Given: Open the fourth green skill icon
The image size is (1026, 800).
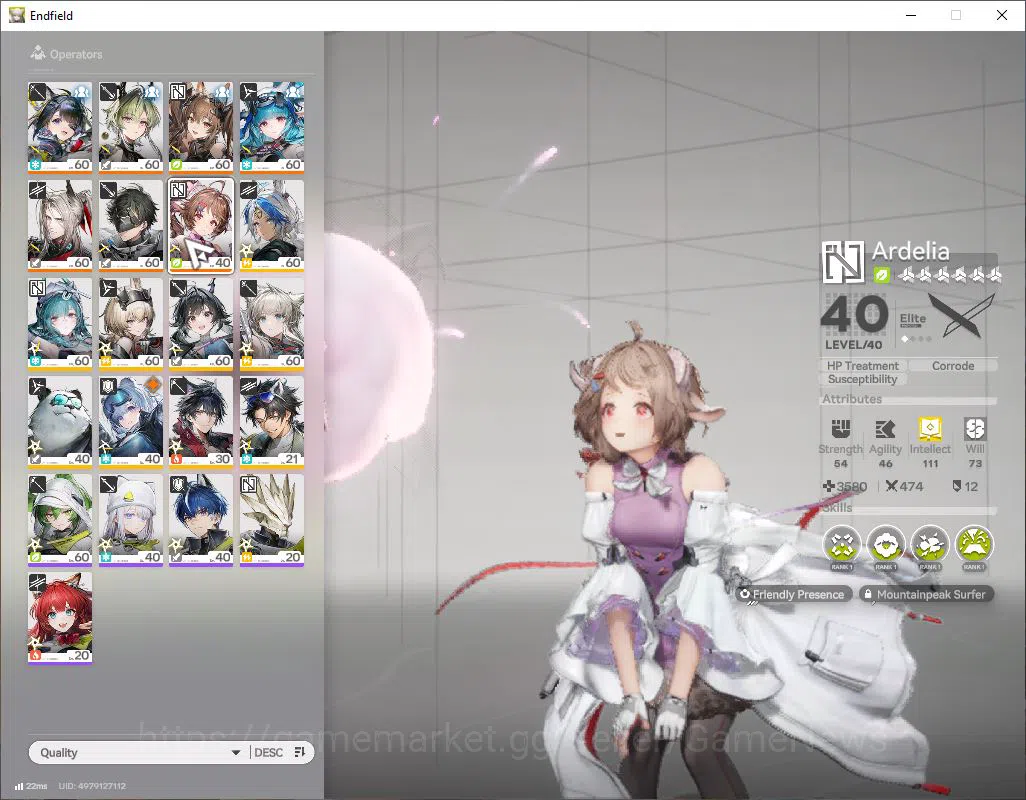Looking at the screenshot, I should pyautogui.click(x=974, y=544).
